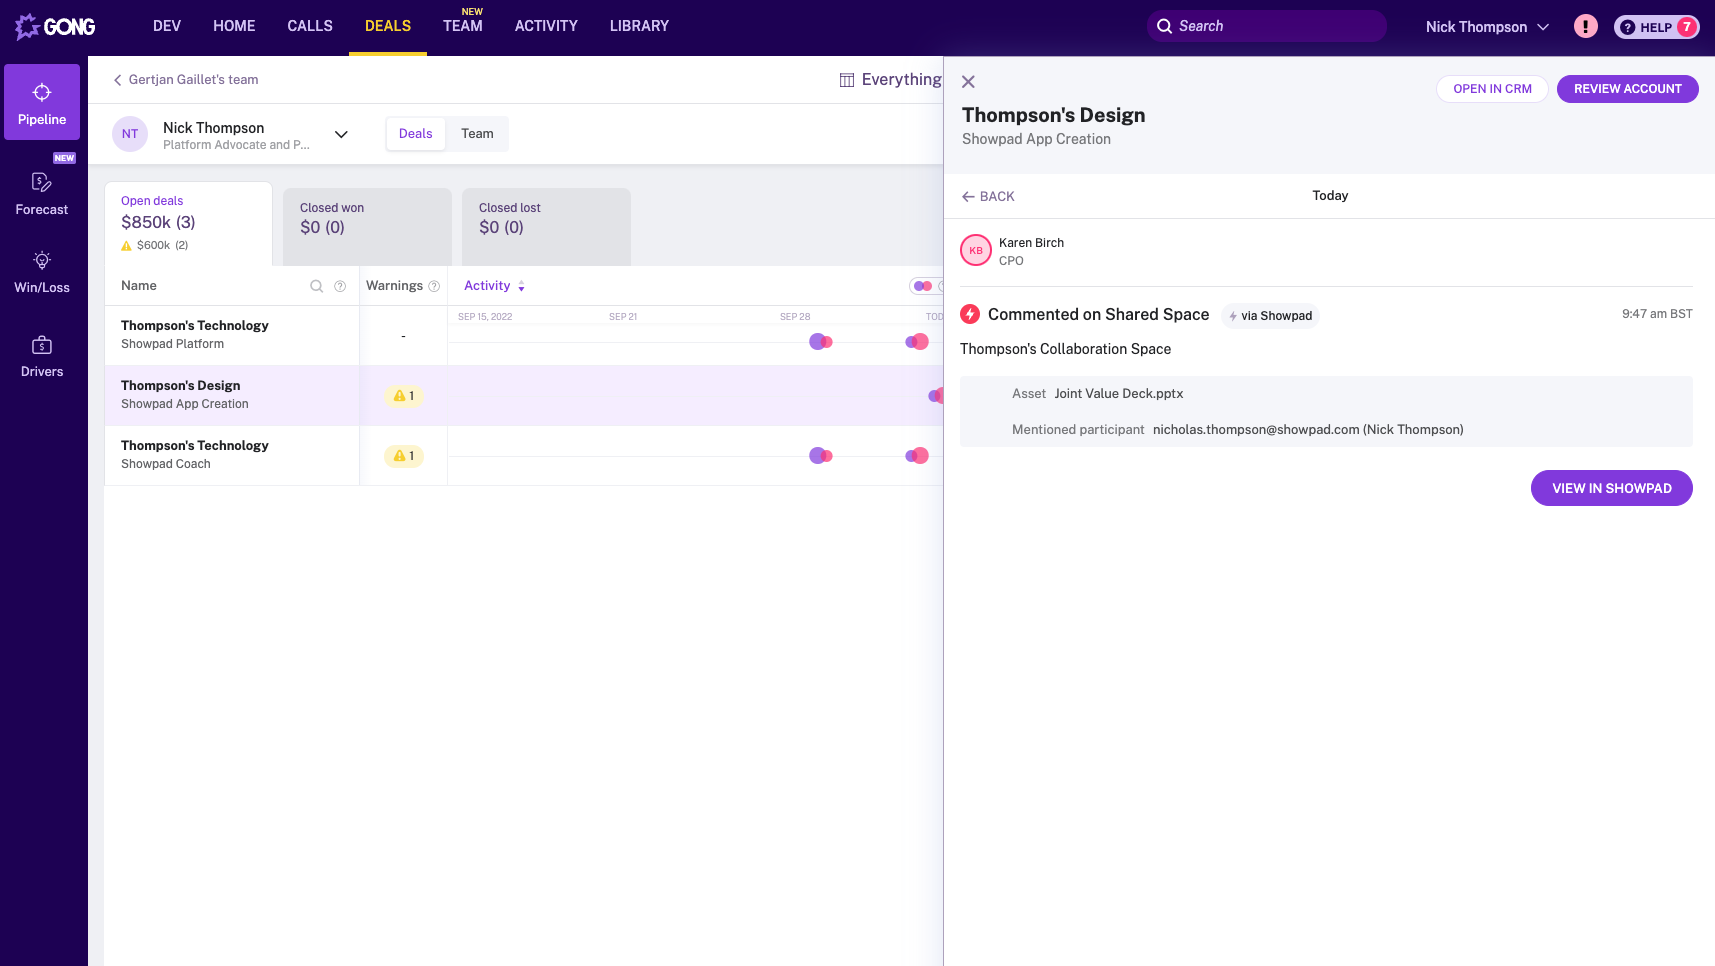The width and height of the screenshot is (1715, 966).
Task: Click the Gong logo
Action: tap(56, 27)
